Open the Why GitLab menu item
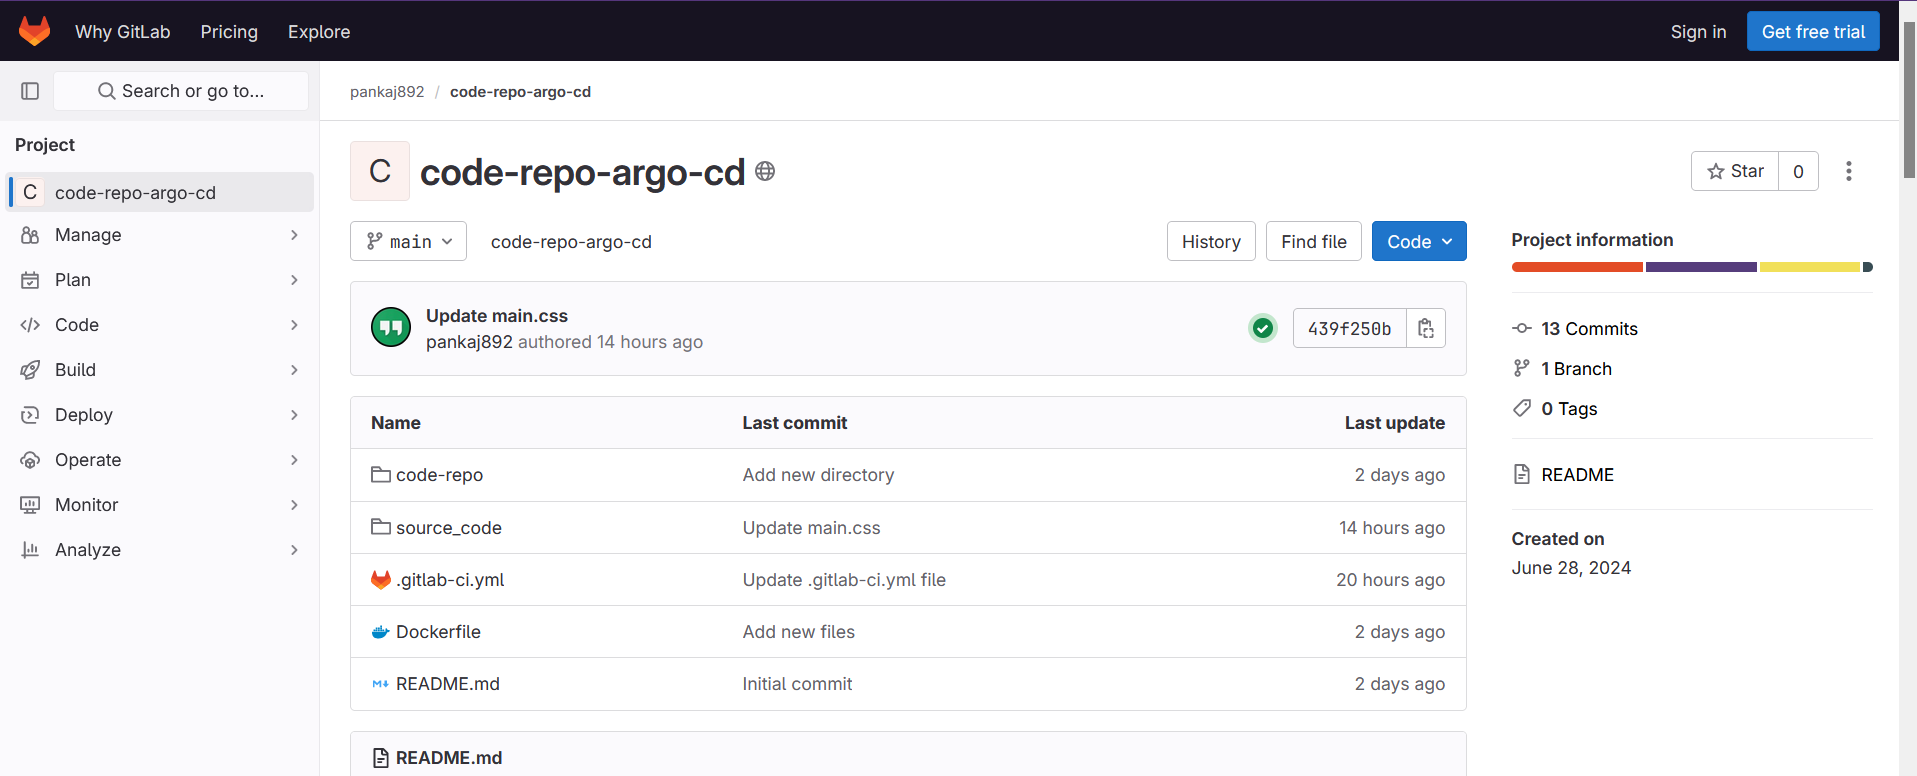 [123, 32]
